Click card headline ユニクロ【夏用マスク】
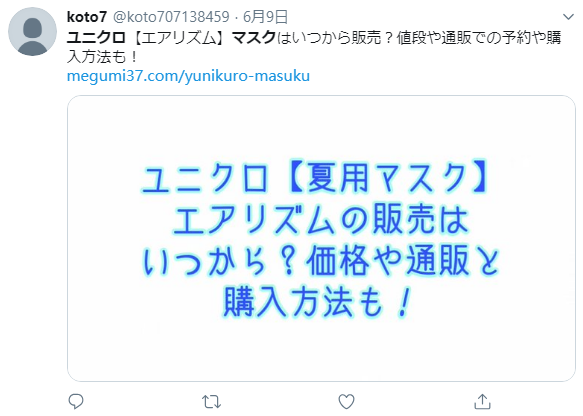Image resolution: width=583 pixels, height=416 pixels. click(316, 178)
